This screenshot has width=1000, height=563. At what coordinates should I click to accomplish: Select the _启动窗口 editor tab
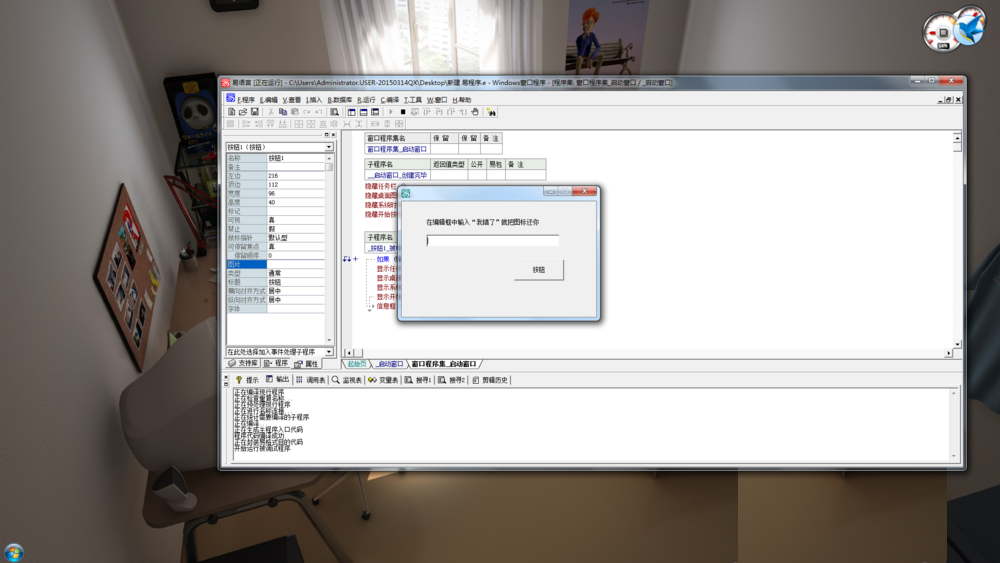click(389, 364)
